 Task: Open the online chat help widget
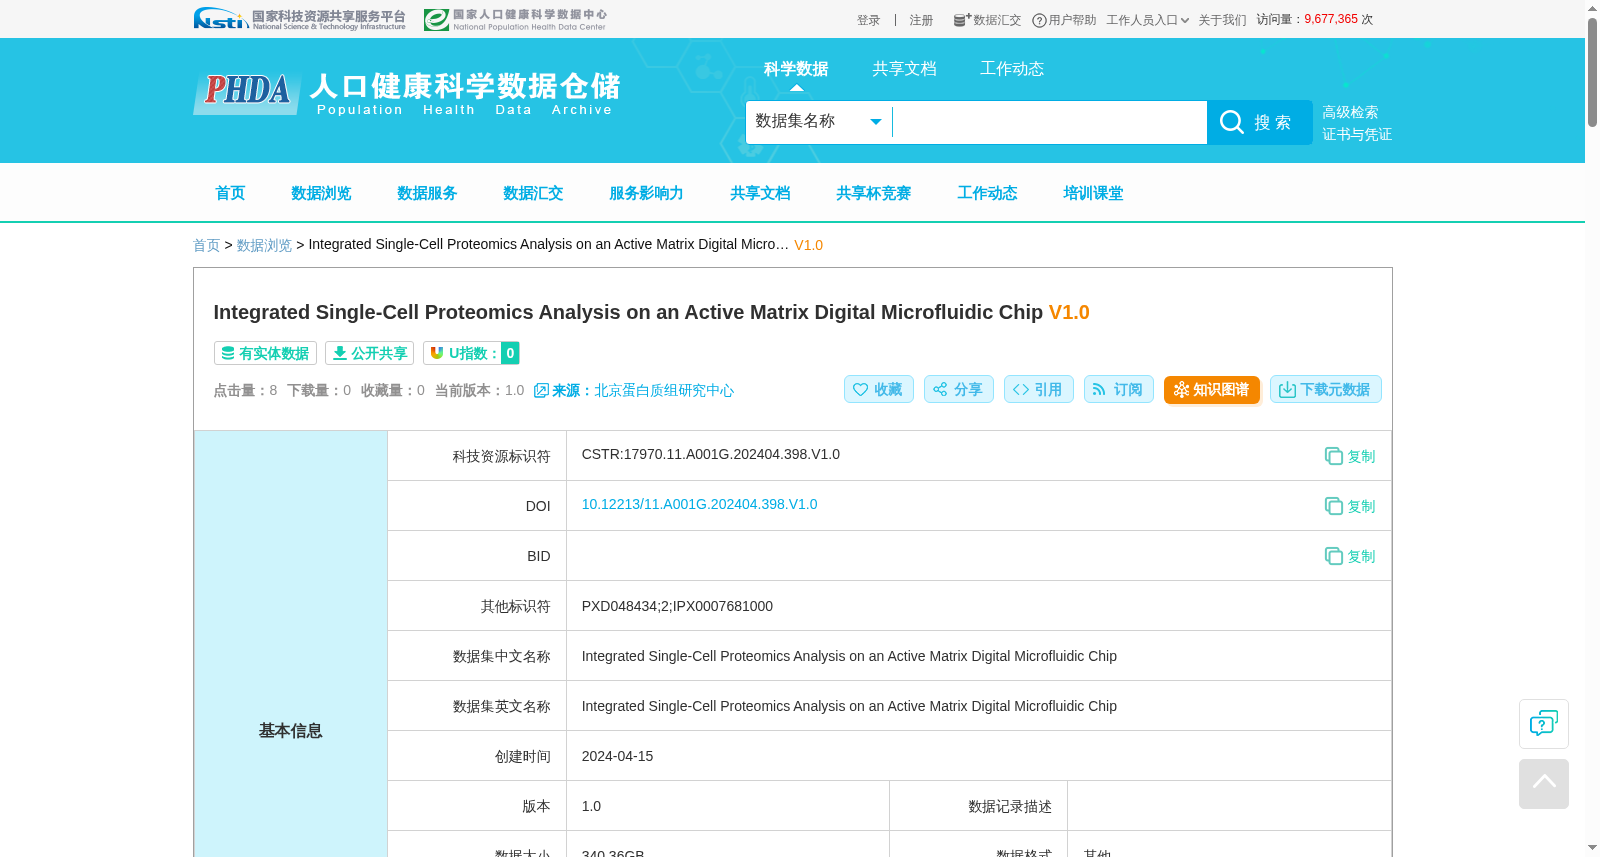tap(1543, 723)
